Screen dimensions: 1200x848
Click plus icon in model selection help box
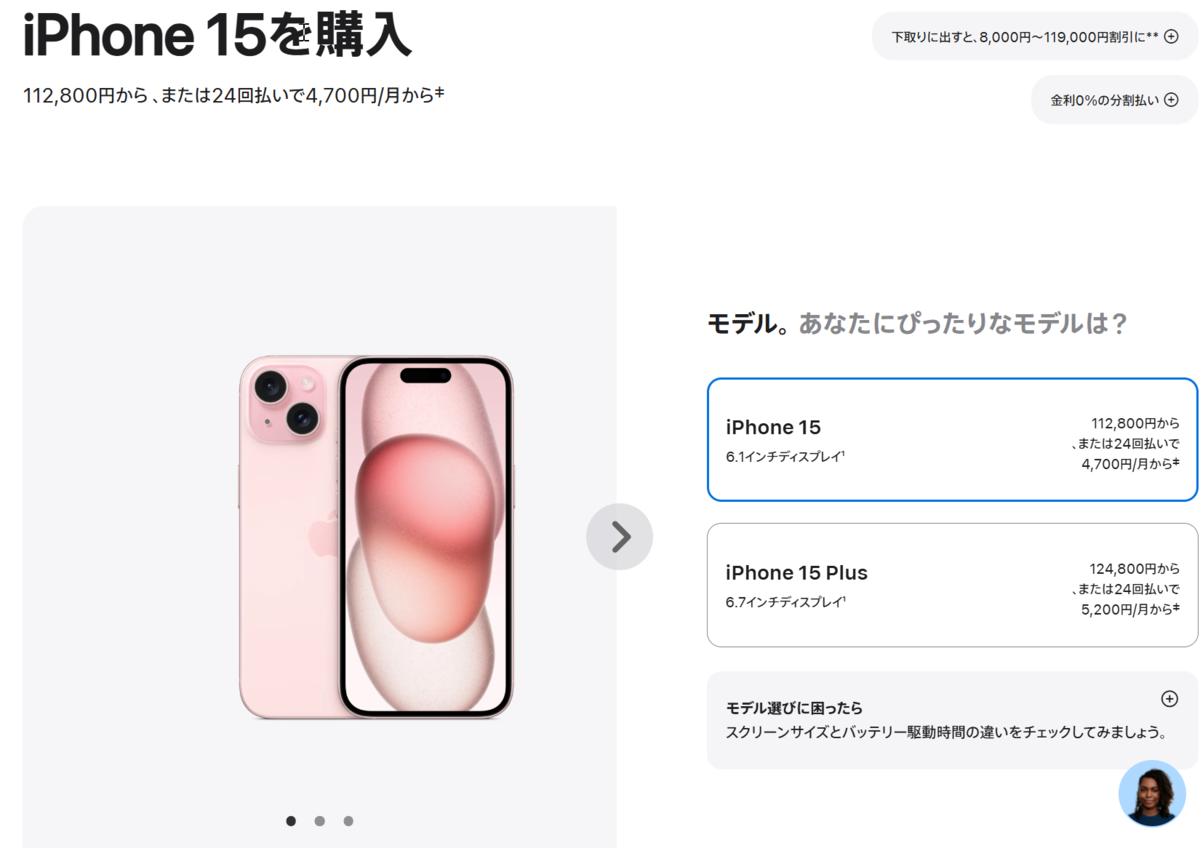(1169, 699)
